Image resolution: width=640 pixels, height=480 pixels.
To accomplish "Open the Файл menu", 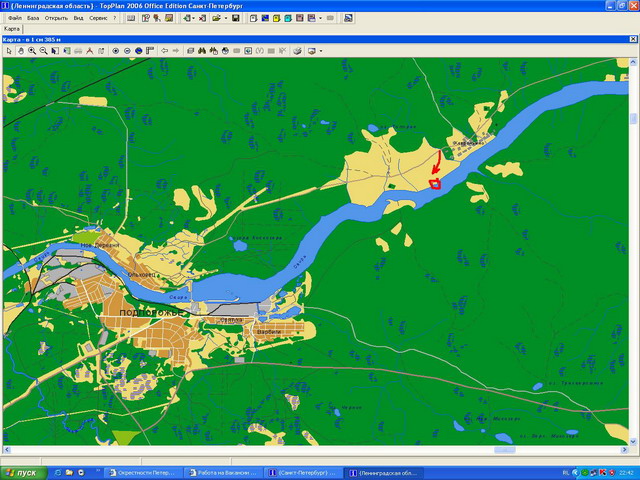I will pyautogui.click(x=14, y=18).
